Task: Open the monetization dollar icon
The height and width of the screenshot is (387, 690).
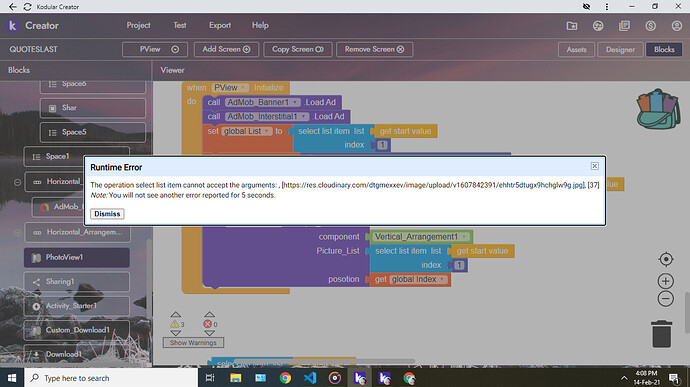Action: [x=650, y=26]
